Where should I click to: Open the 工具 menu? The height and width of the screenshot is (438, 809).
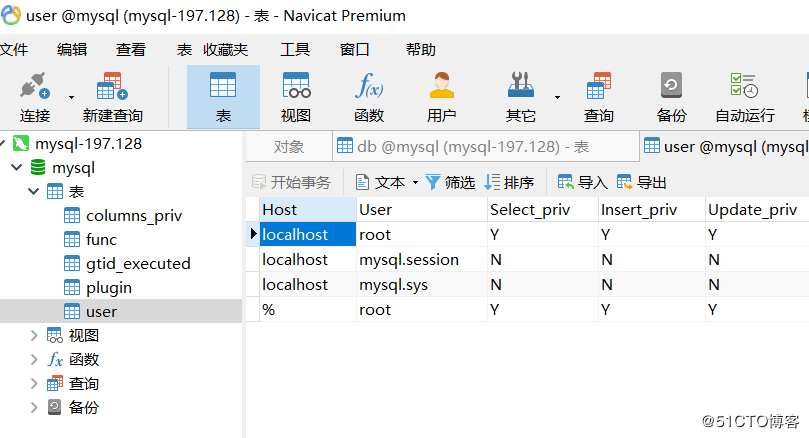coord(295,50)
